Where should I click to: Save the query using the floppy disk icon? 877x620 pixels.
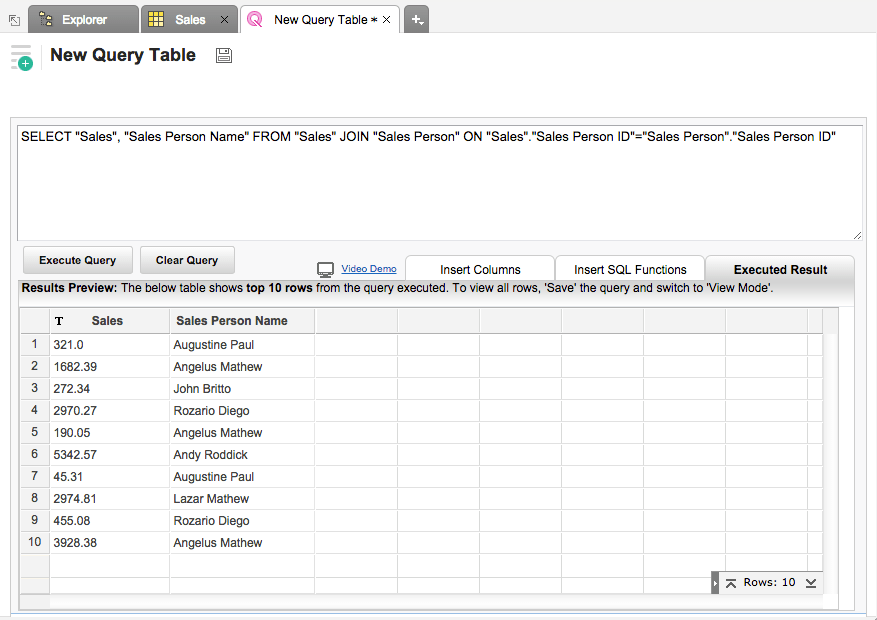223,55
